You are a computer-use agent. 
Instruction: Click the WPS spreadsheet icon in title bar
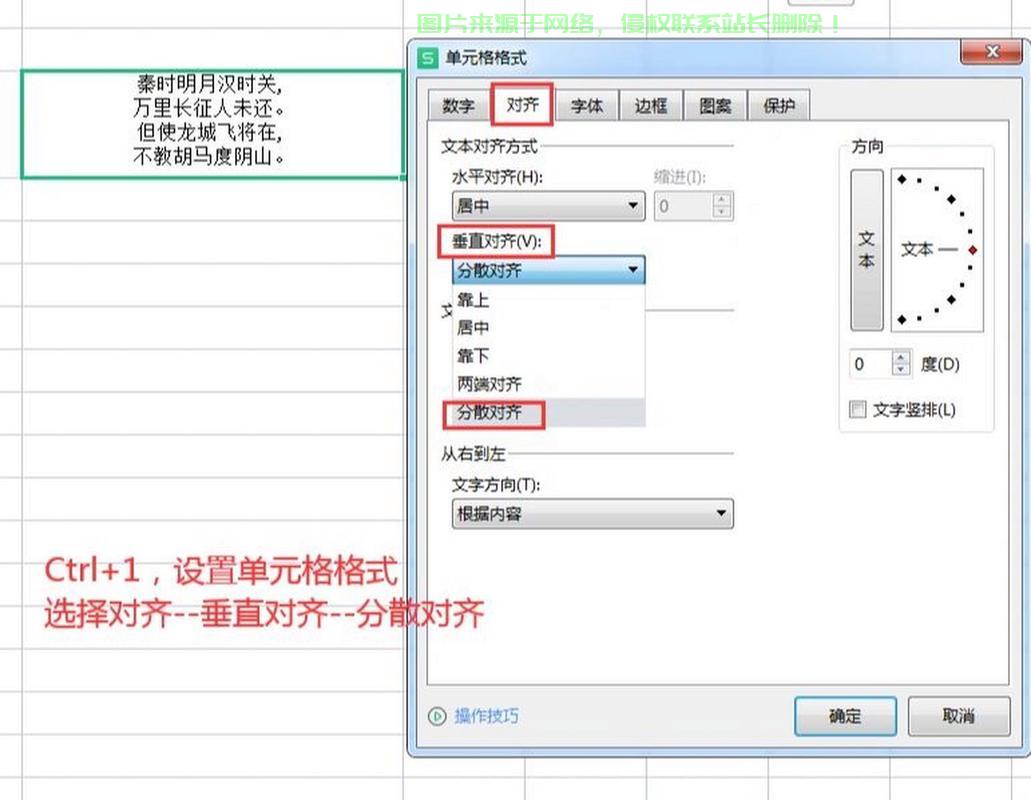click(427, 58)
